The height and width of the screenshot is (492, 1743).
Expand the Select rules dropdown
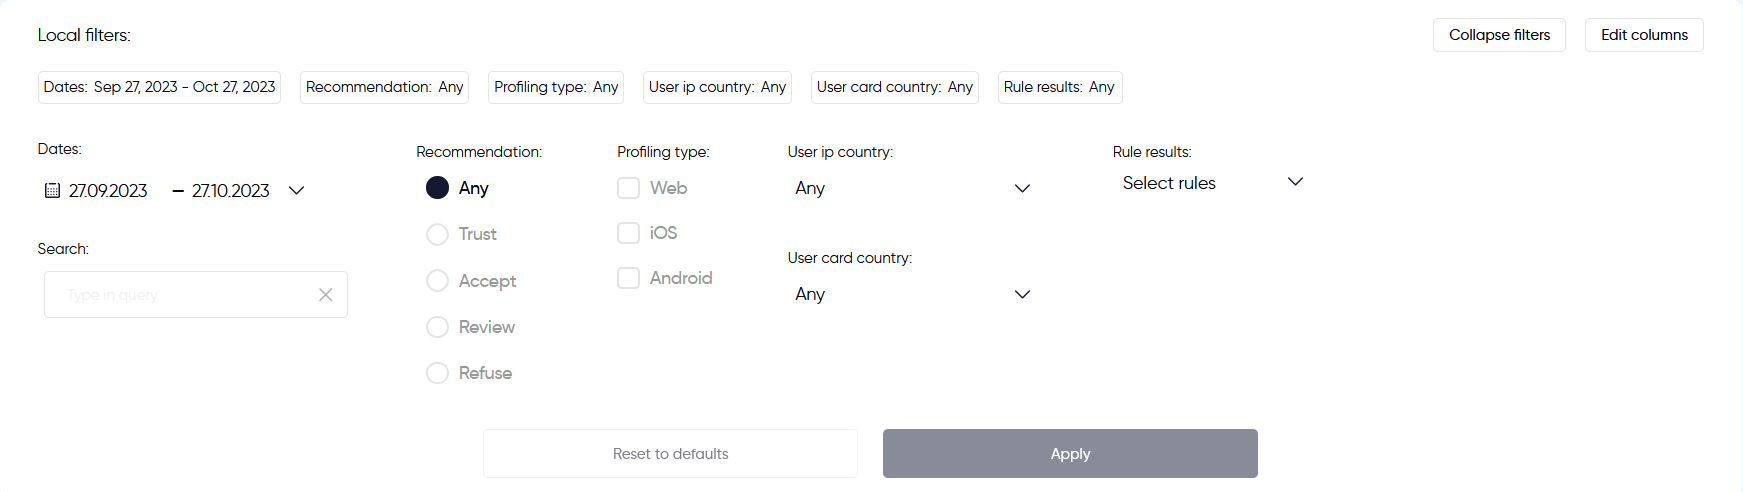coord(1212,183)
